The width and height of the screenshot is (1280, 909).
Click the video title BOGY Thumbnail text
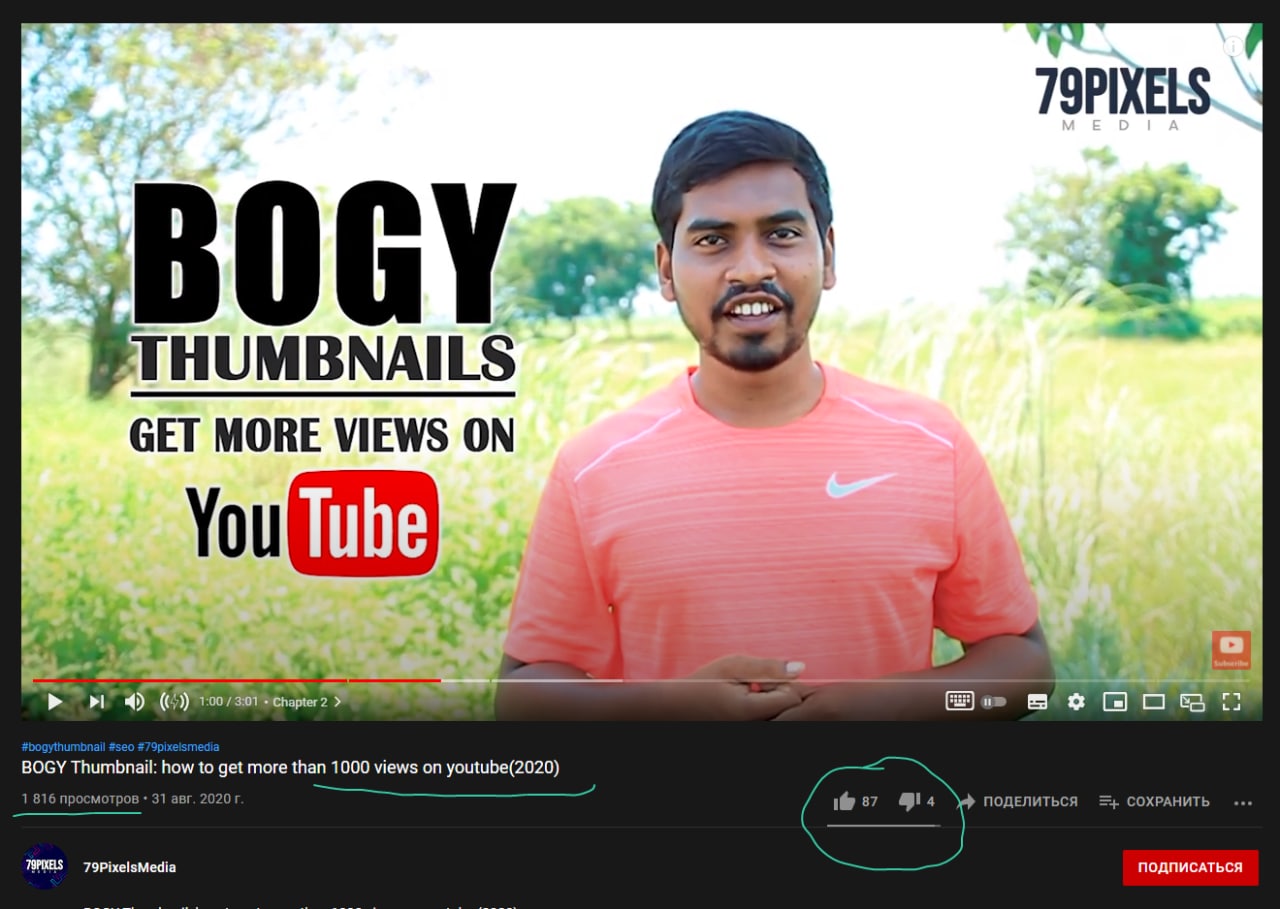pos(290,768)
